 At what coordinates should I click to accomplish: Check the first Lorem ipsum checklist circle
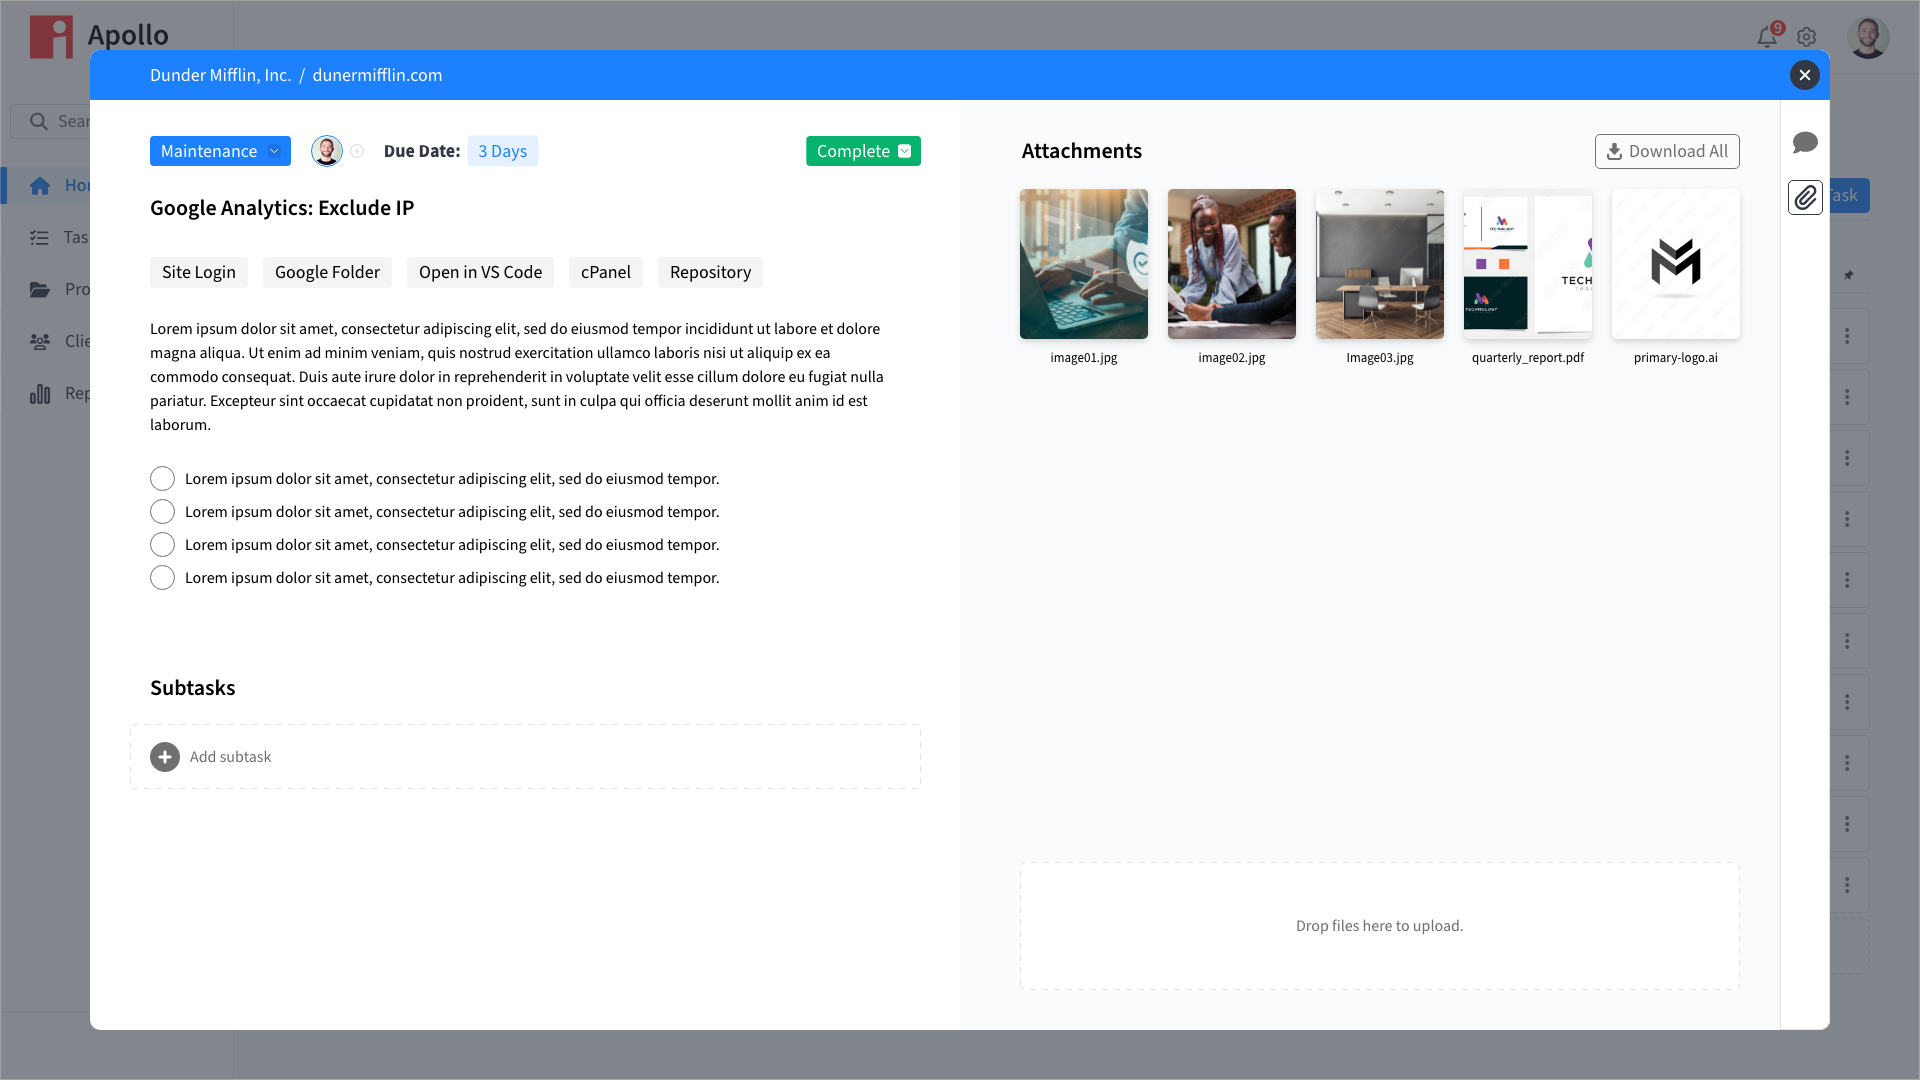point(162,479)
